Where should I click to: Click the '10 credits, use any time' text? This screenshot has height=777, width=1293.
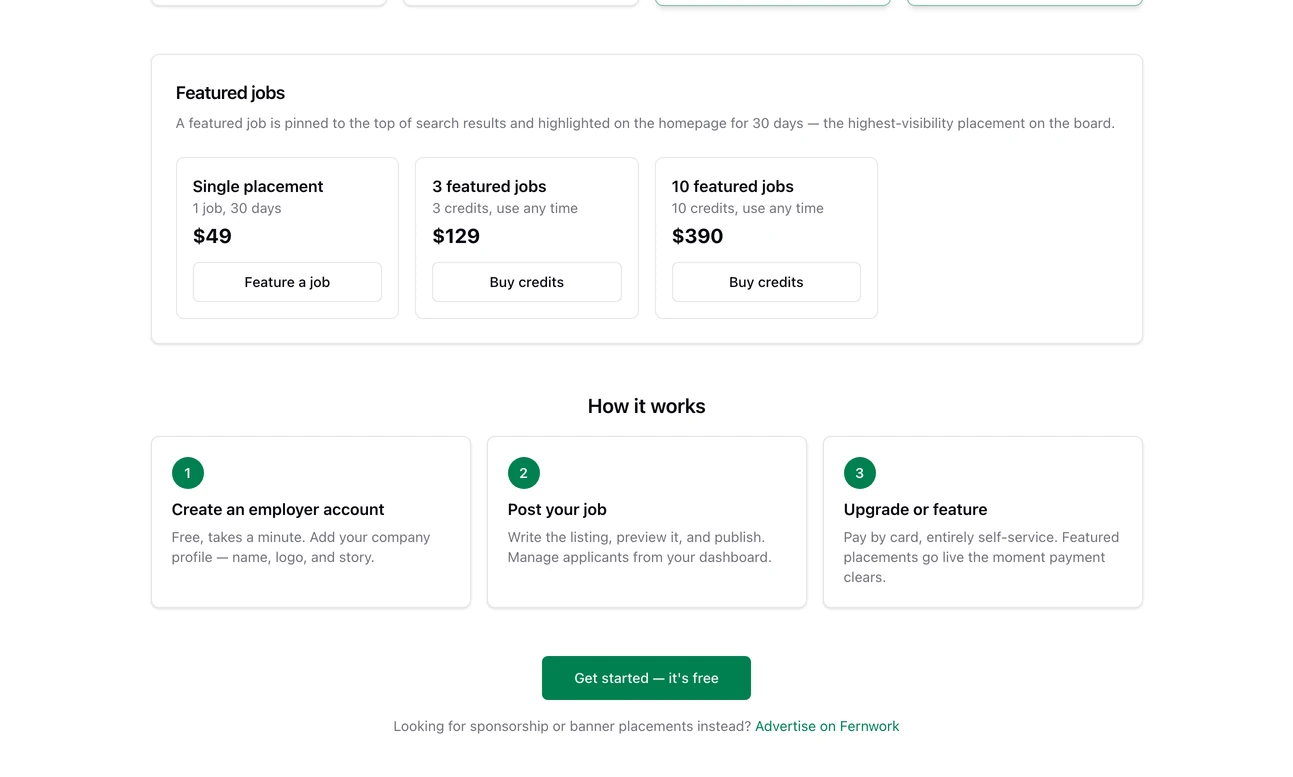pyautogui.click(x=748, y=208)
